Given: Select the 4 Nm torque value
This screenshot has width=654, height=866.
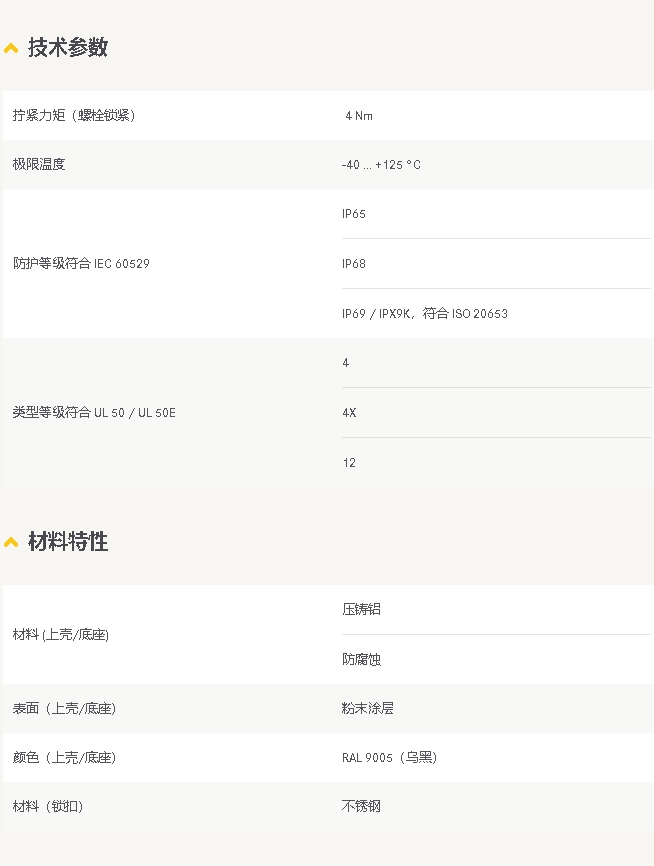Looking at the screenshot, I should coord(359,116).
